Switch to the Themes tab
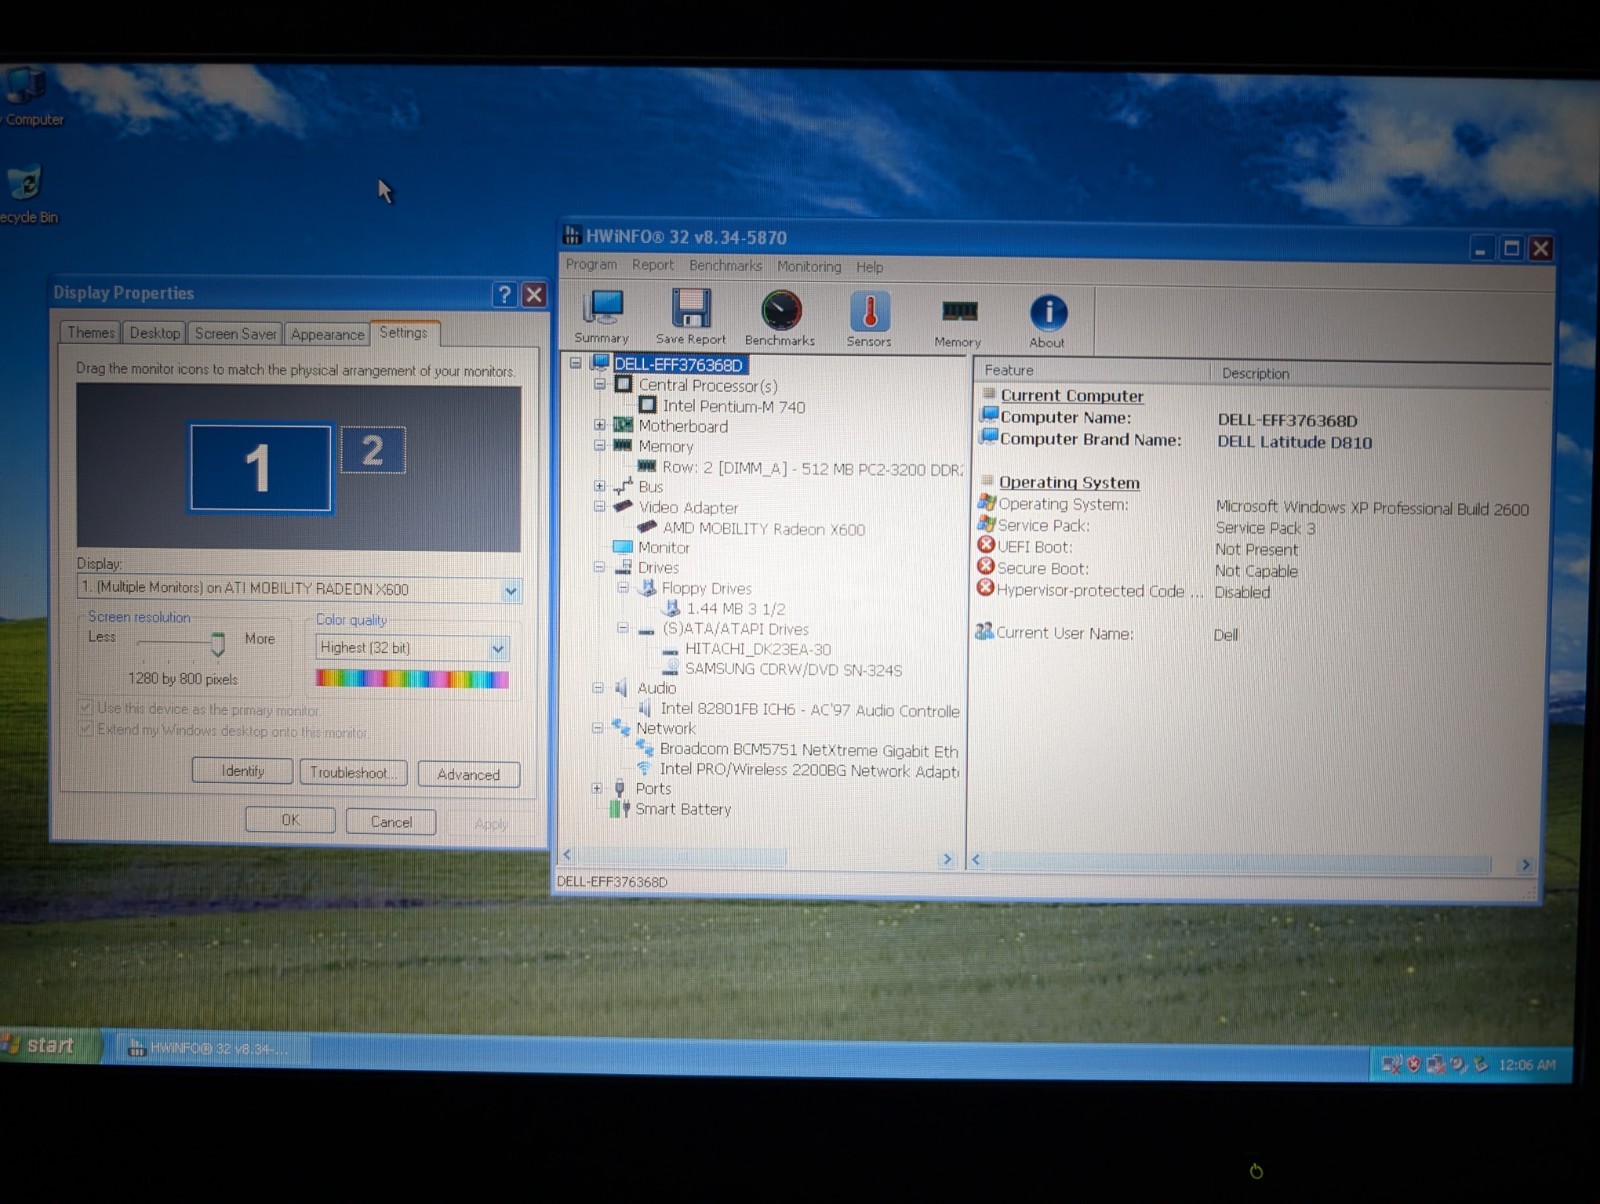Screen dimensions: 1600x1204 click(x=91, y=333)
